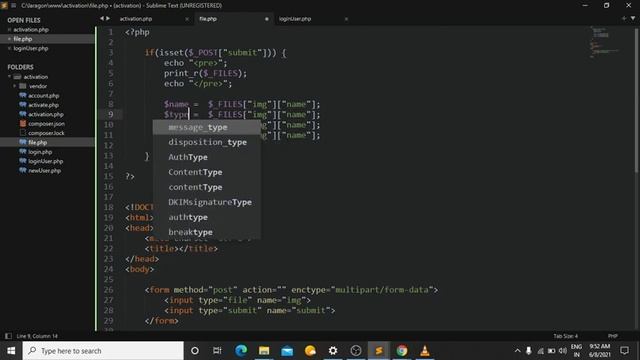
Task: Choose capitalized ContentType autocomplete suggestion
Action: click(x=207, y=172)
